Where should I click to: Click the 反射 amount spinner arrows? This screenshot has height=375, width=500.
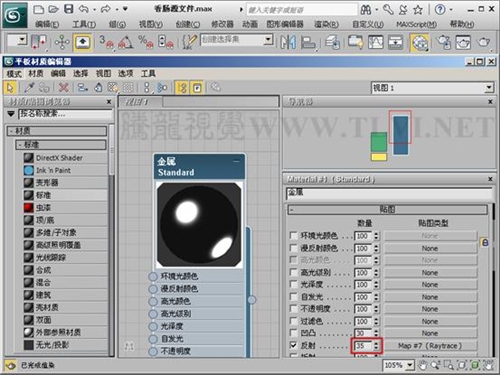click(x=376, y=346)
